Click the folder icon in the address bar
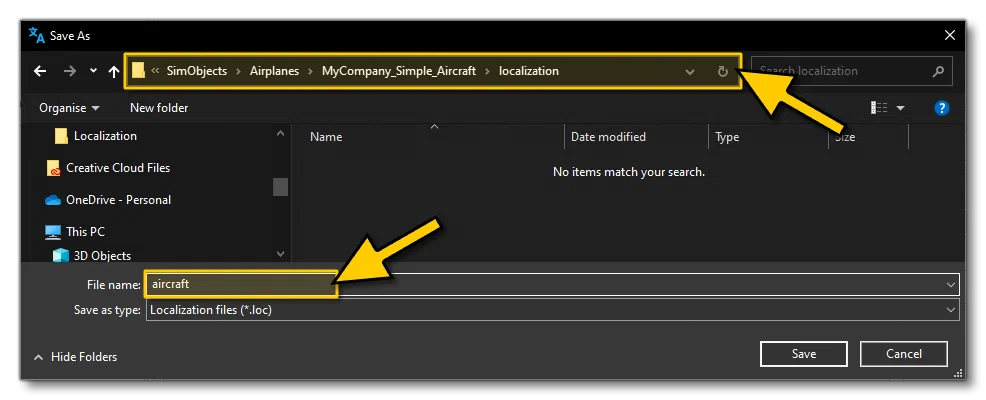986x400 pixels. [x=138, y=71]
